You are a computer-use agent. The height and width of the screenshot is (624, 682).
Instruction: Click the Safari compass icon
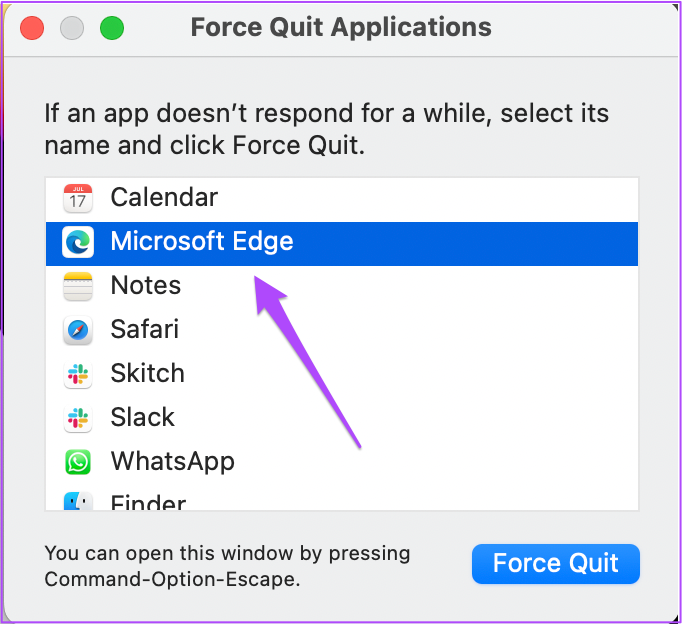(78, 330)
